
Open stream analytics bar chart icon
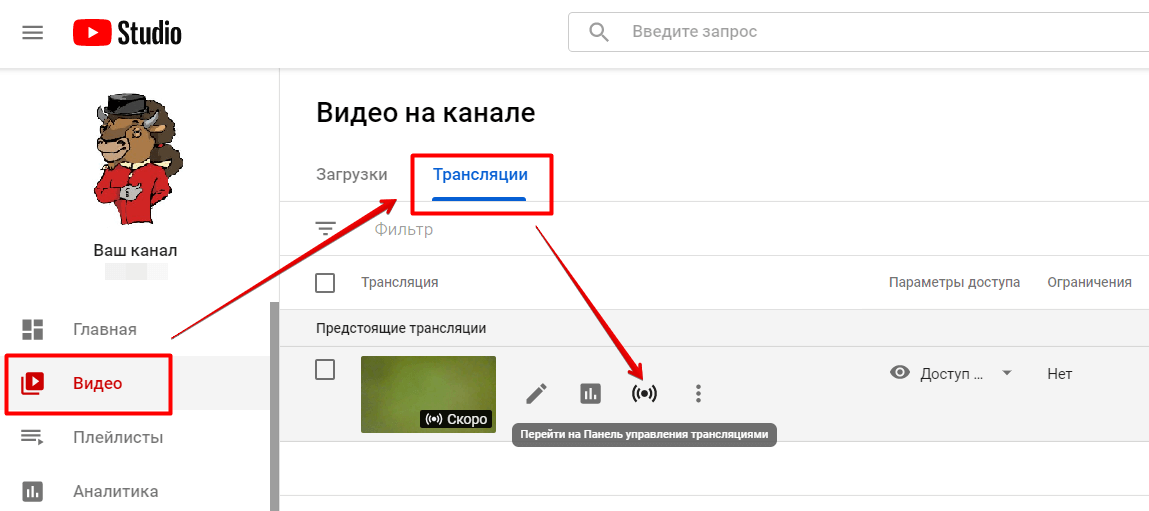591,394
